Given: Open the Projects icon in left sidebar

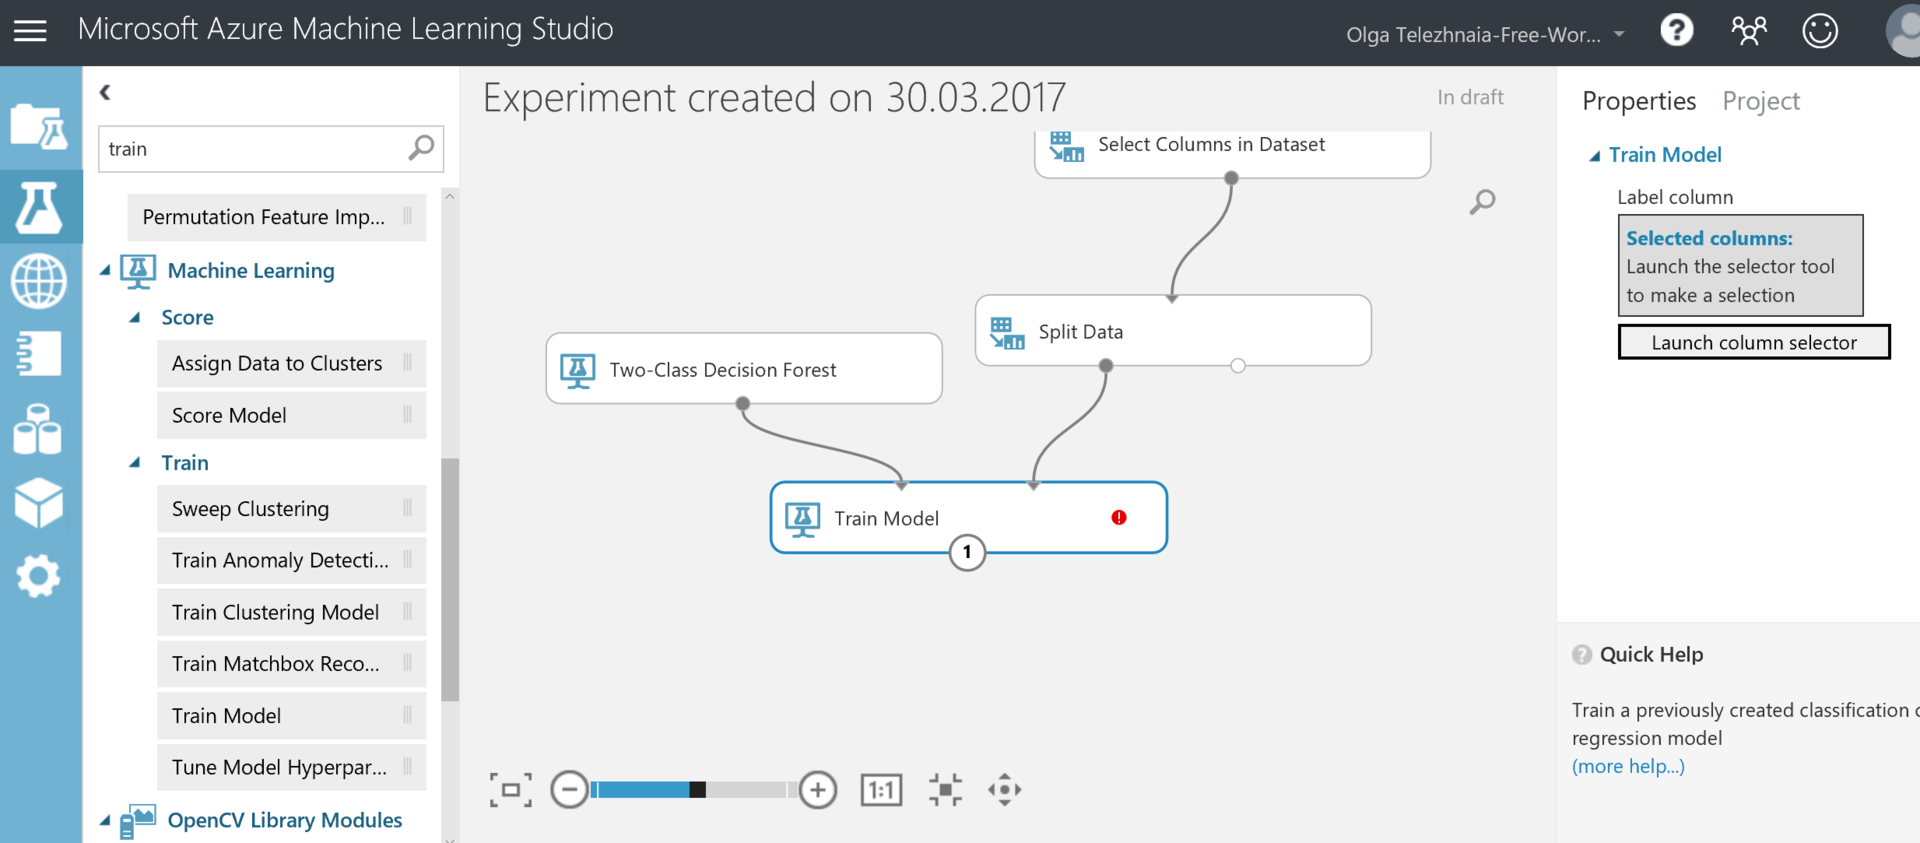Looking at the screenshot, I should [x=39, y=127].
